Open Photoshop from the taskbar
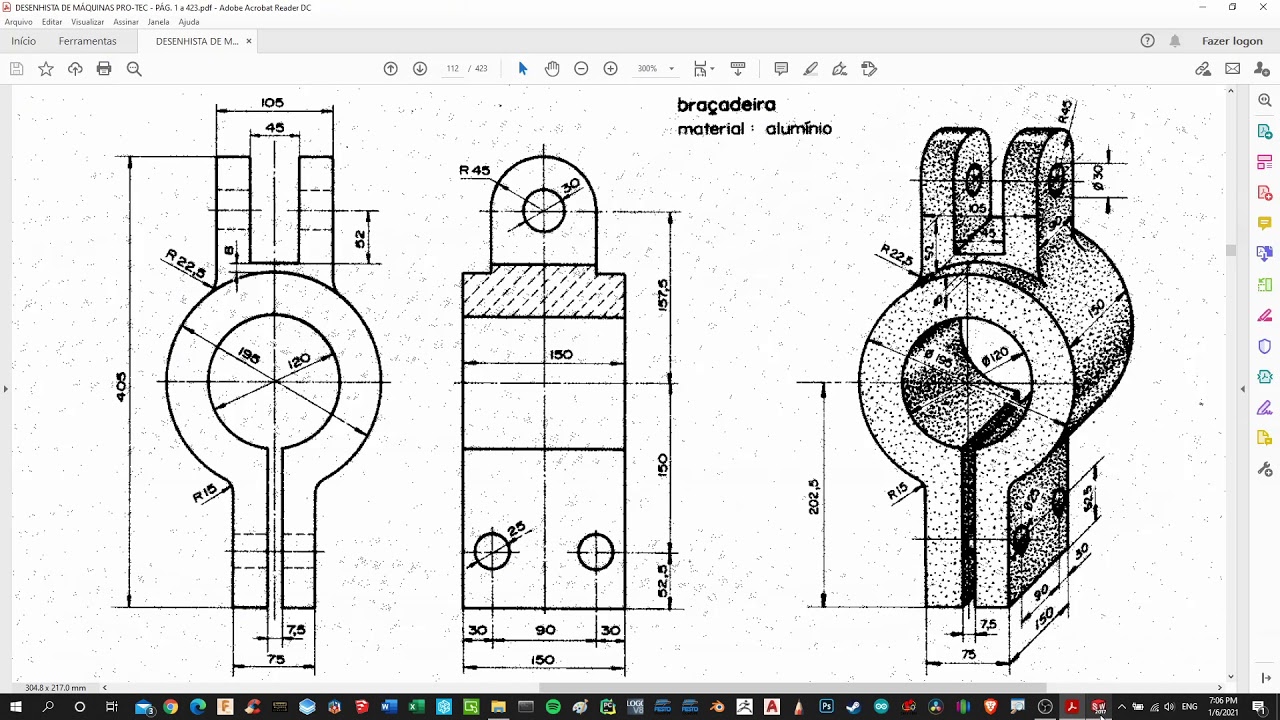 (826, 707)
